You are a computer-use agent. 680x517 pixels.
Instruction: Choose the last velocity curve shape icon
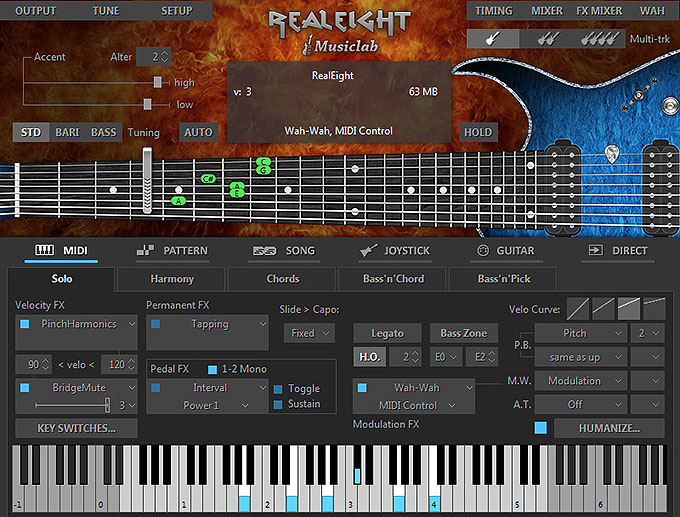coord(654,308)
